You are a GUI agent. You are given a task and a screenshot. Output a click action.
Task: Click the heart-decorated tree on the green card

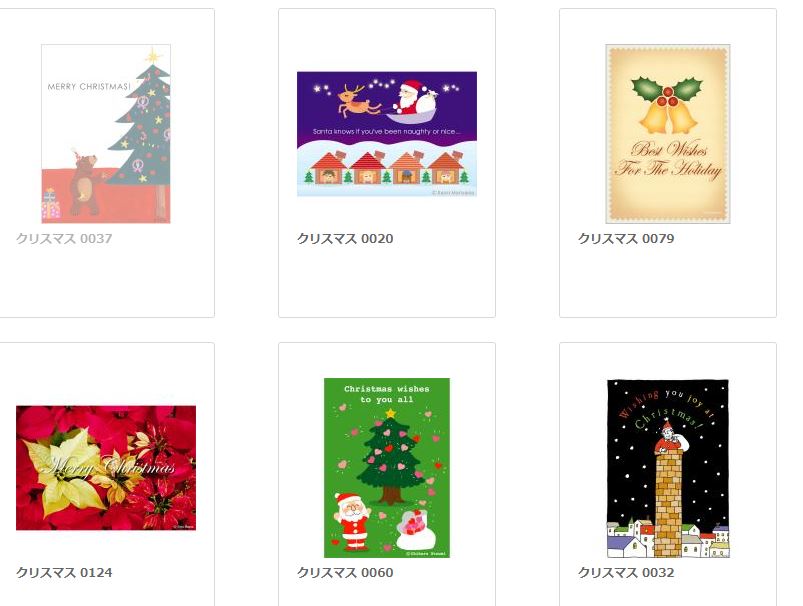[x=391, y=456]
